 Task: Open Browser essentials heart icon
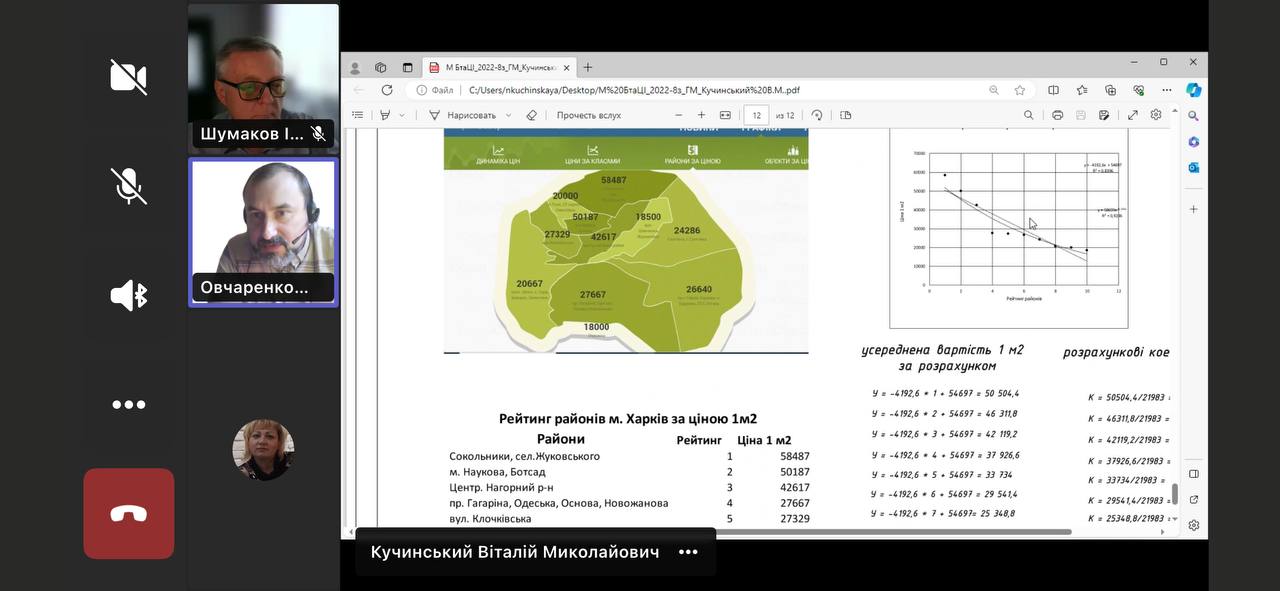point(1138,90)
